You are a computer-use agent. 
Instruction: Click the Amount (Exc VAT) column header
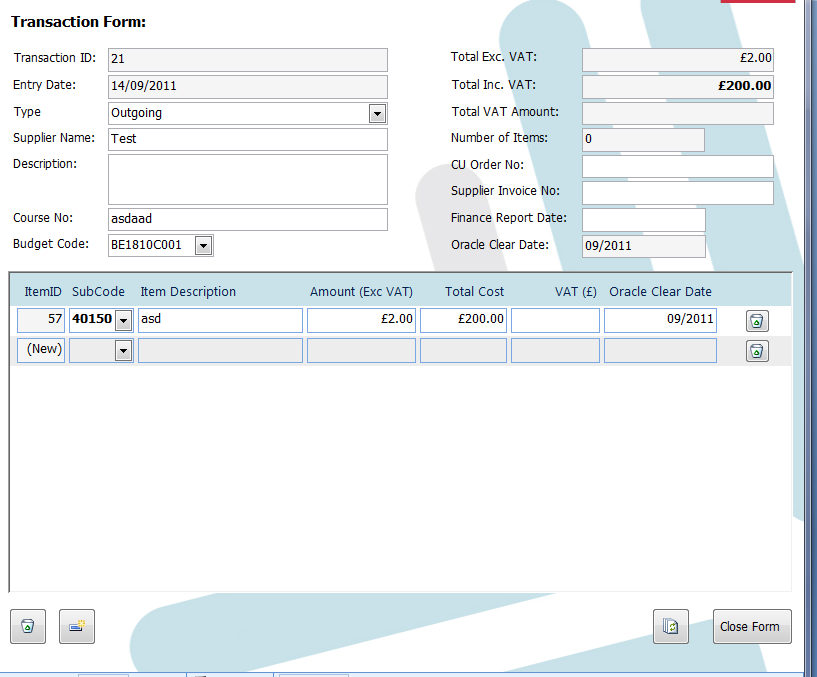pos(362,292)
